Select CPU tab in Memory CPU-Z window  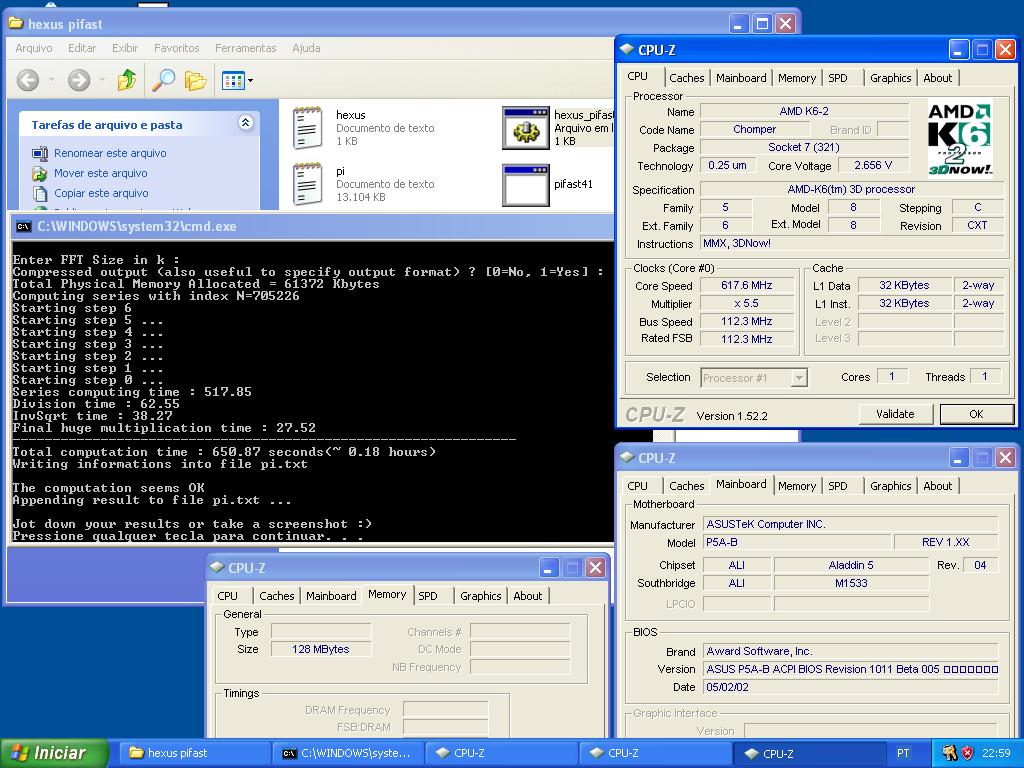coord(227,596)
